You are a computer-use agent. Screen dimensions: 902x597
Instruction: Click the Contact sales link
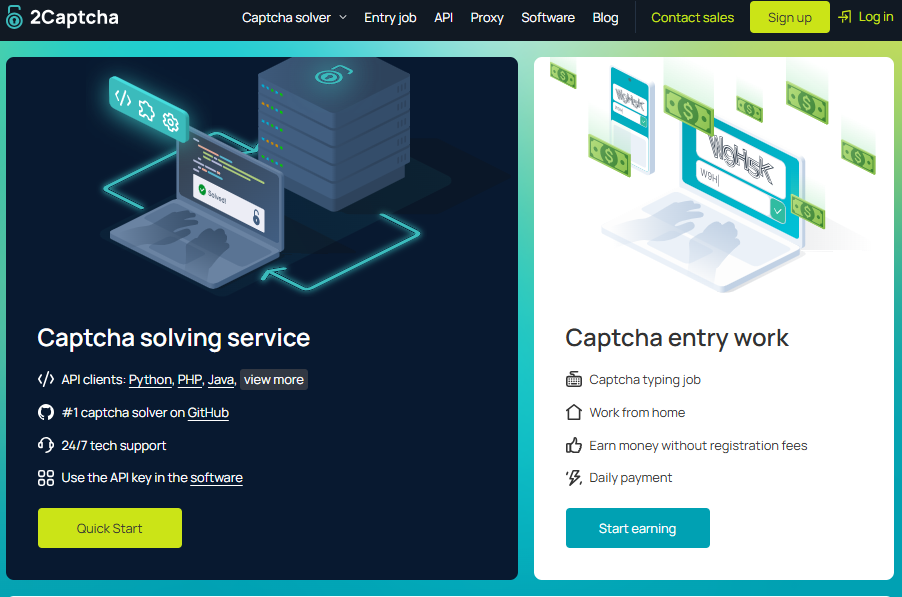pos(692,17)
